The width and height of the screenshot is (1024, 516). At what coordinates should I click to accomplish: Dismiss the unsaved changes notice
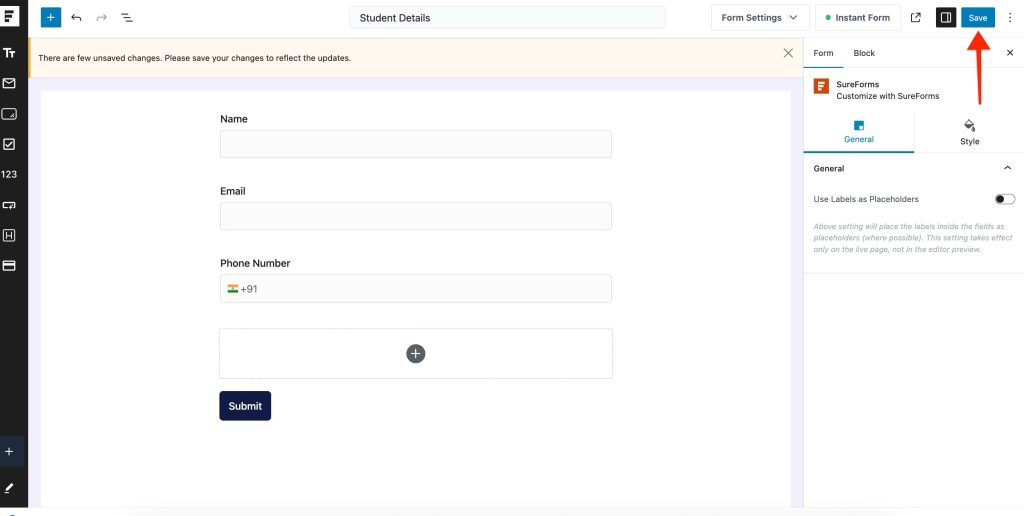click(x=788, y=53)
